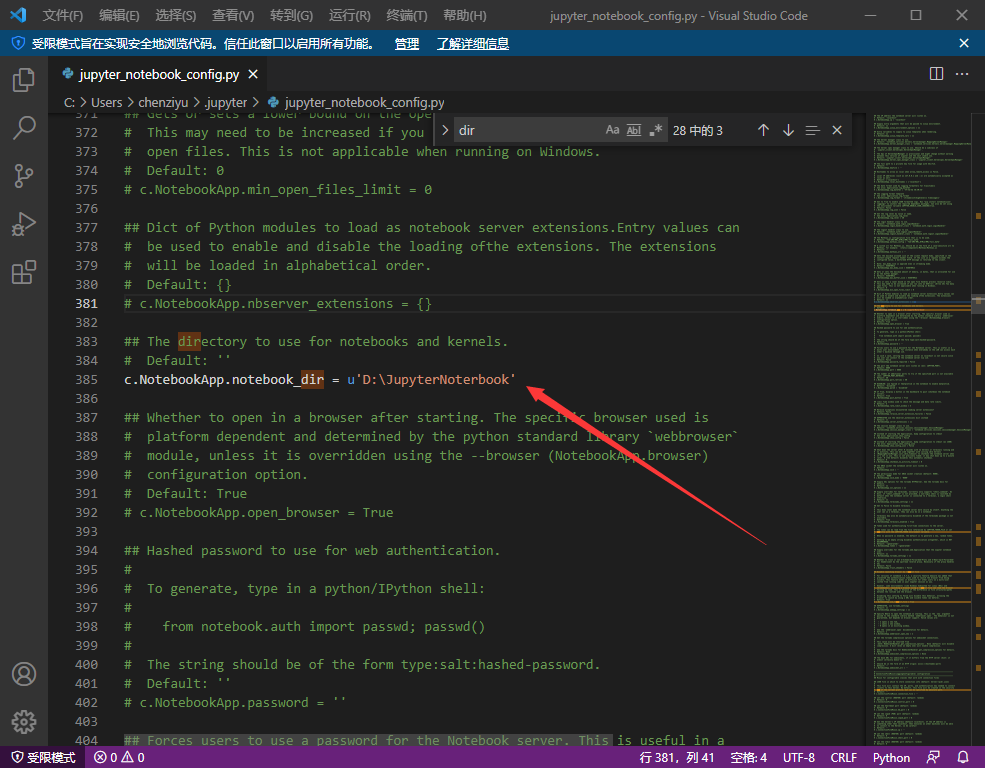Click the shield icon in restricted banner
Image resolution: width=985 pixels, height=768 pixels.
point(18,43)
